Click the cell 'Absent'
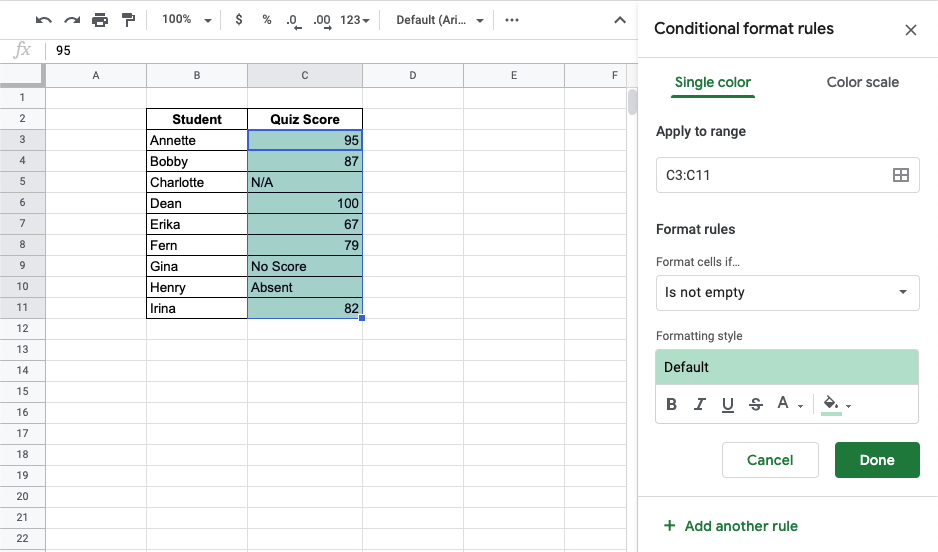 304,286
